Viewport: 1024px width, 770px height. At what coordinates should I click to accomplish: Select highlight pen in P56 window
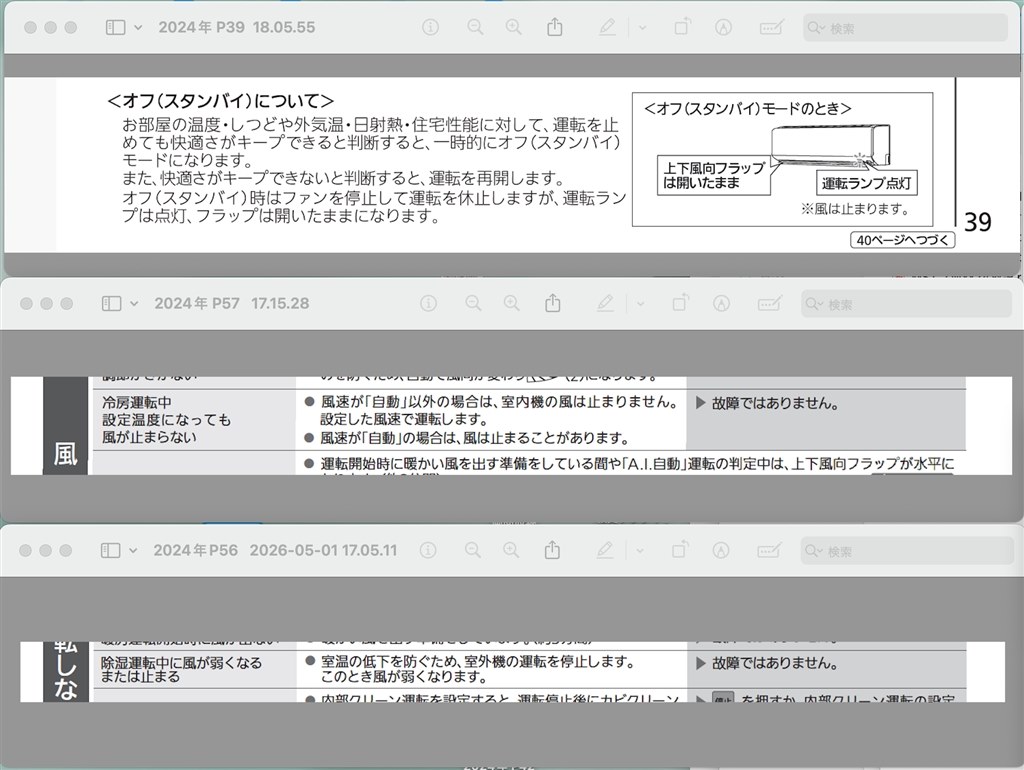click(605, 551)
